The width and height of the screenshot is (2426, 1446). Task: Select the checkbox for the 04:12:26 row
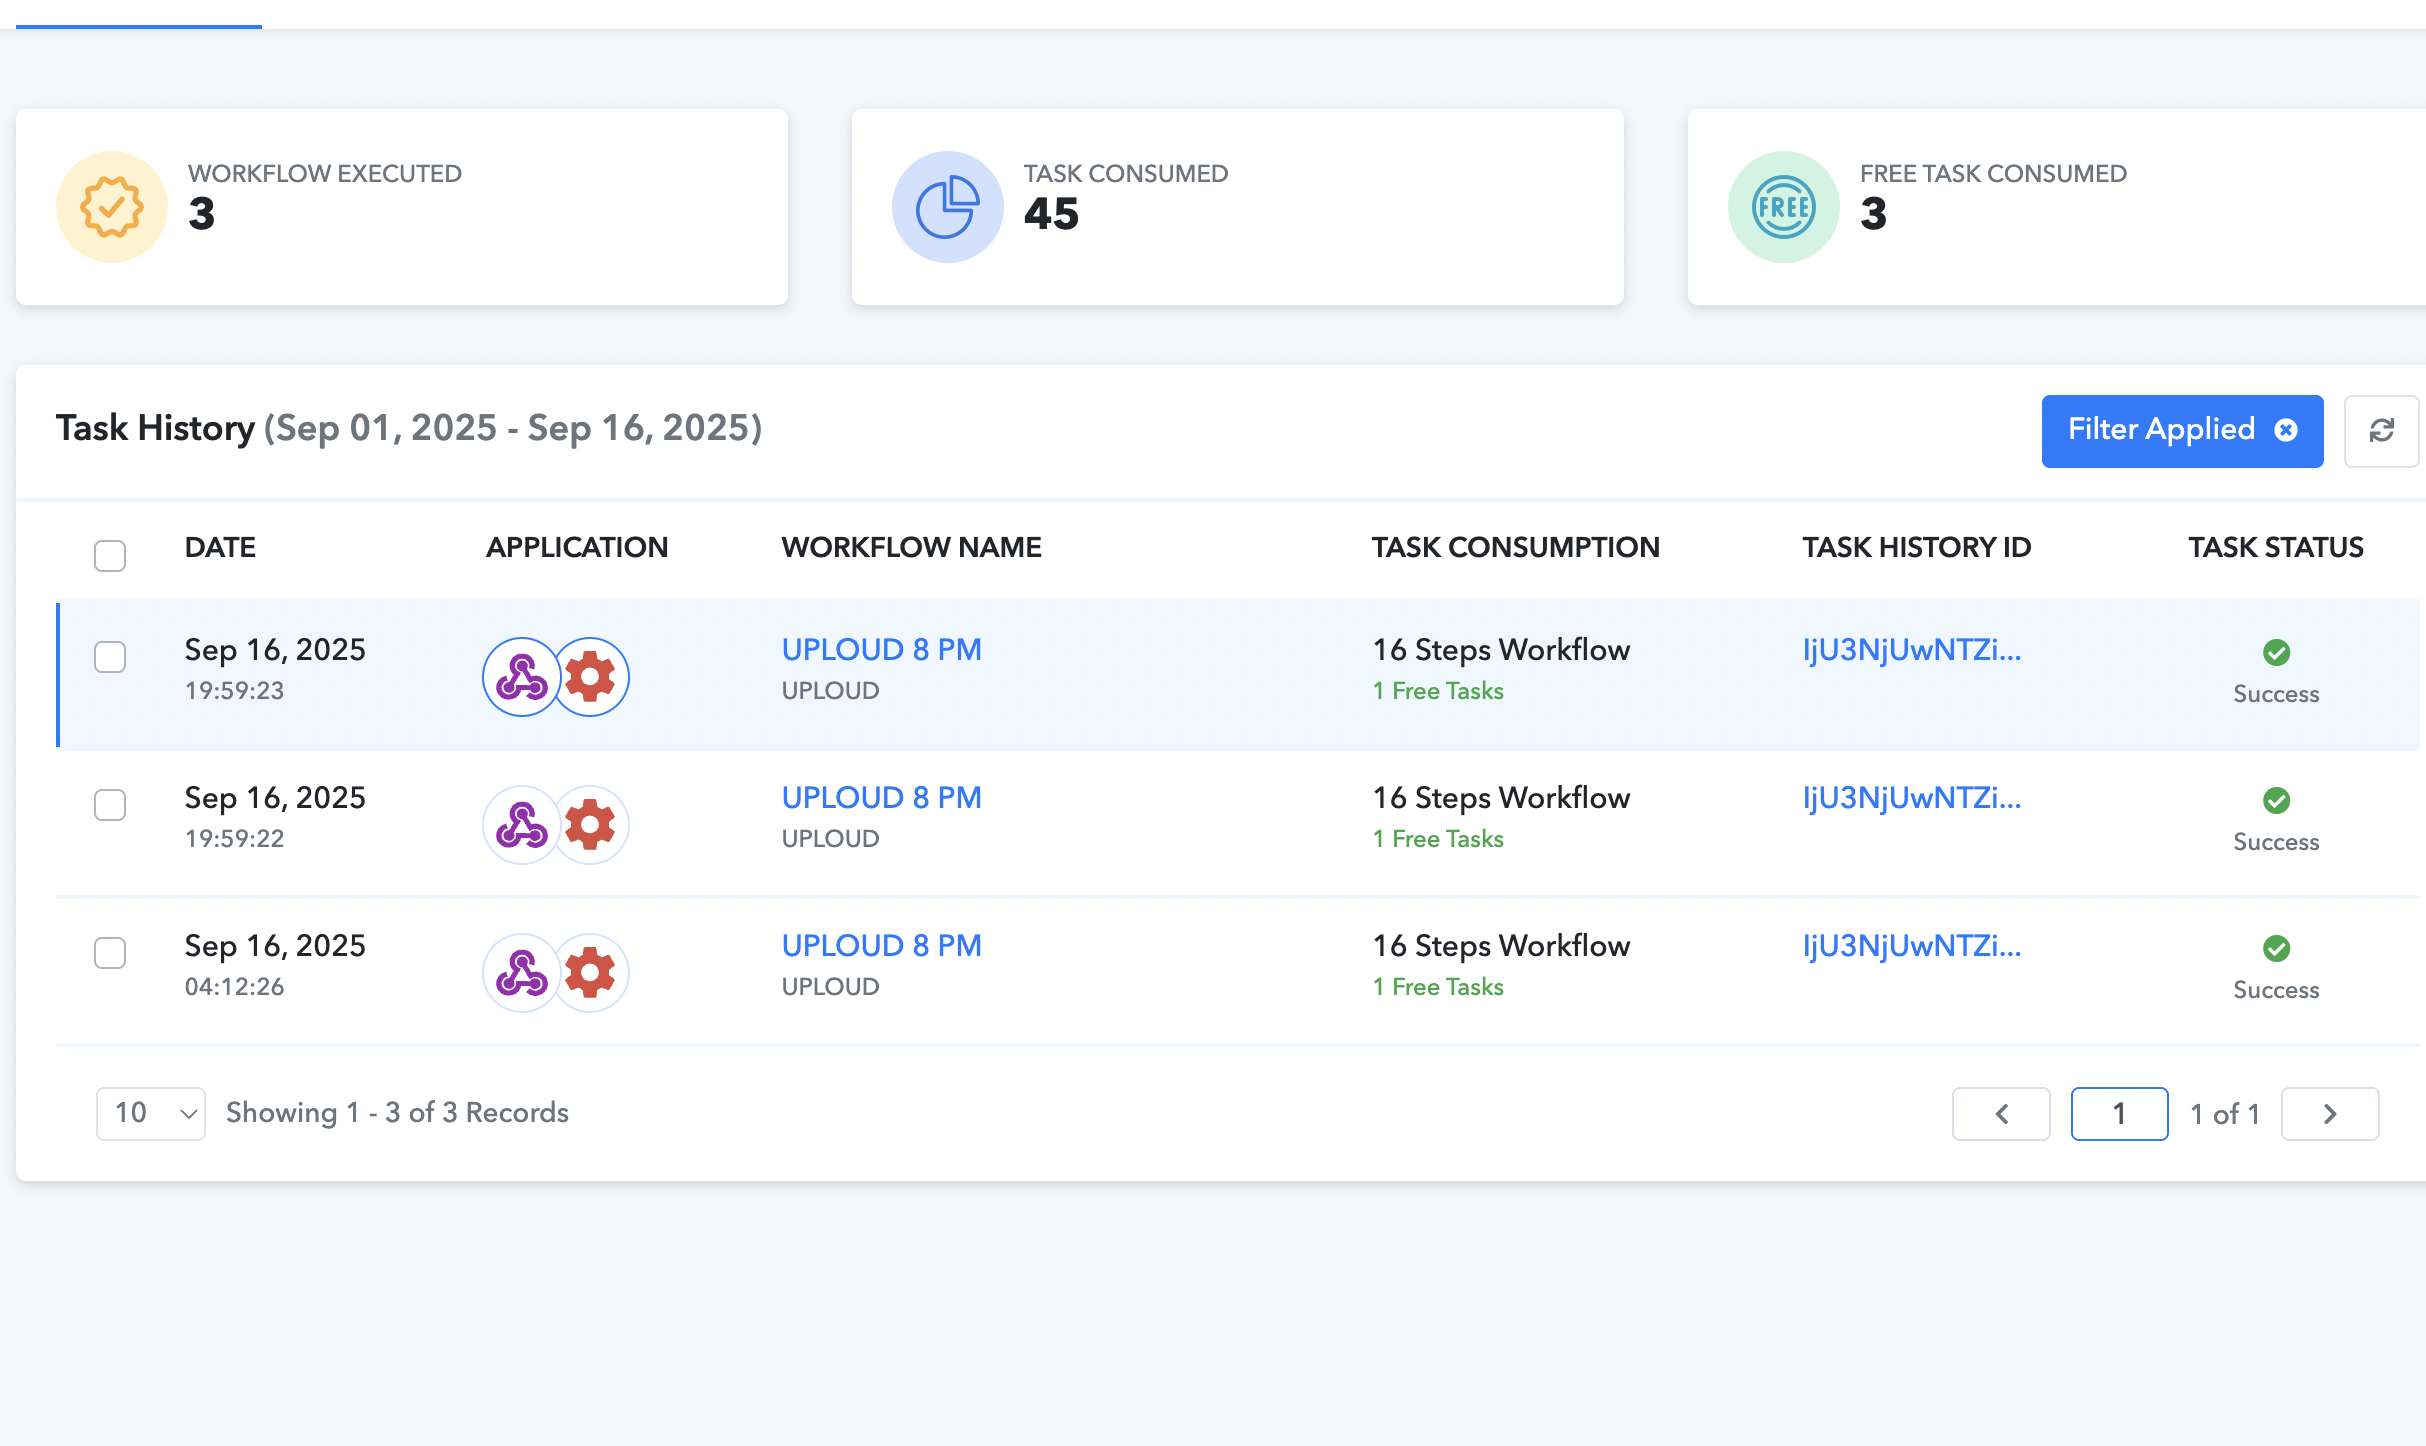110,953
